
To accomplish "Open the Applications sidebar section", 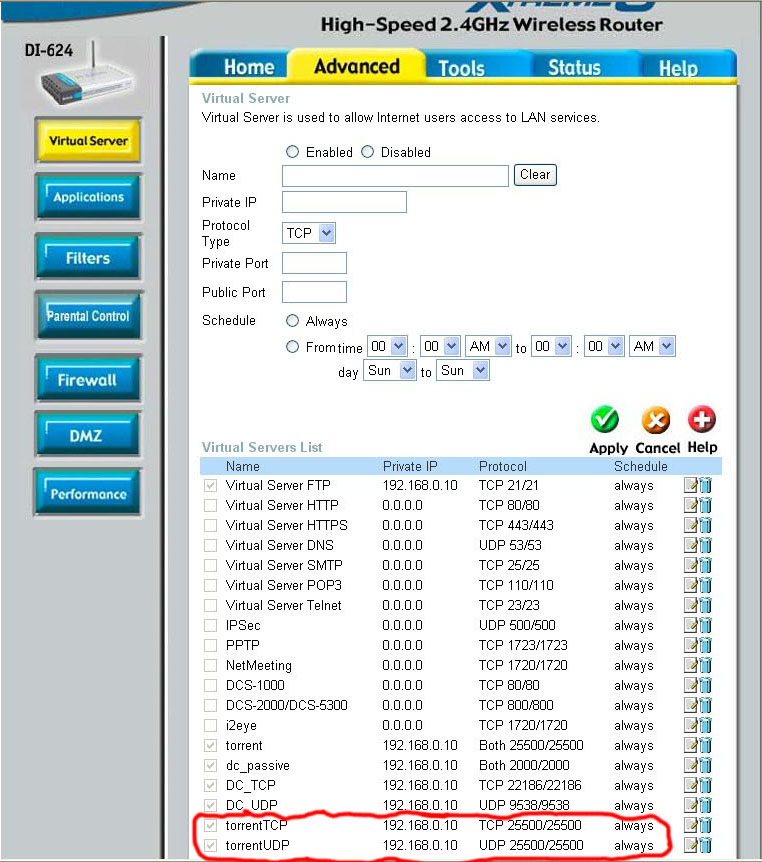I will click(x=88, y=197).
